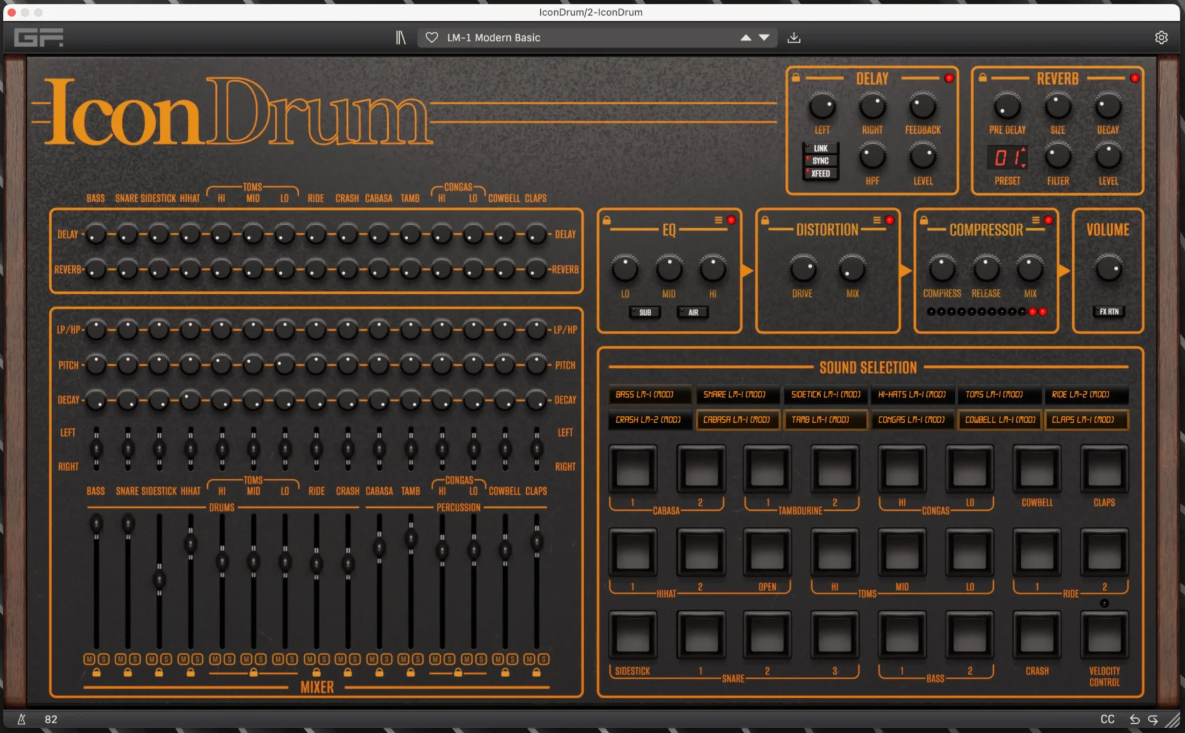Open the preset library browser icon
The image size is (1185, 733).
pyautogui.click(x=401, y=38)
